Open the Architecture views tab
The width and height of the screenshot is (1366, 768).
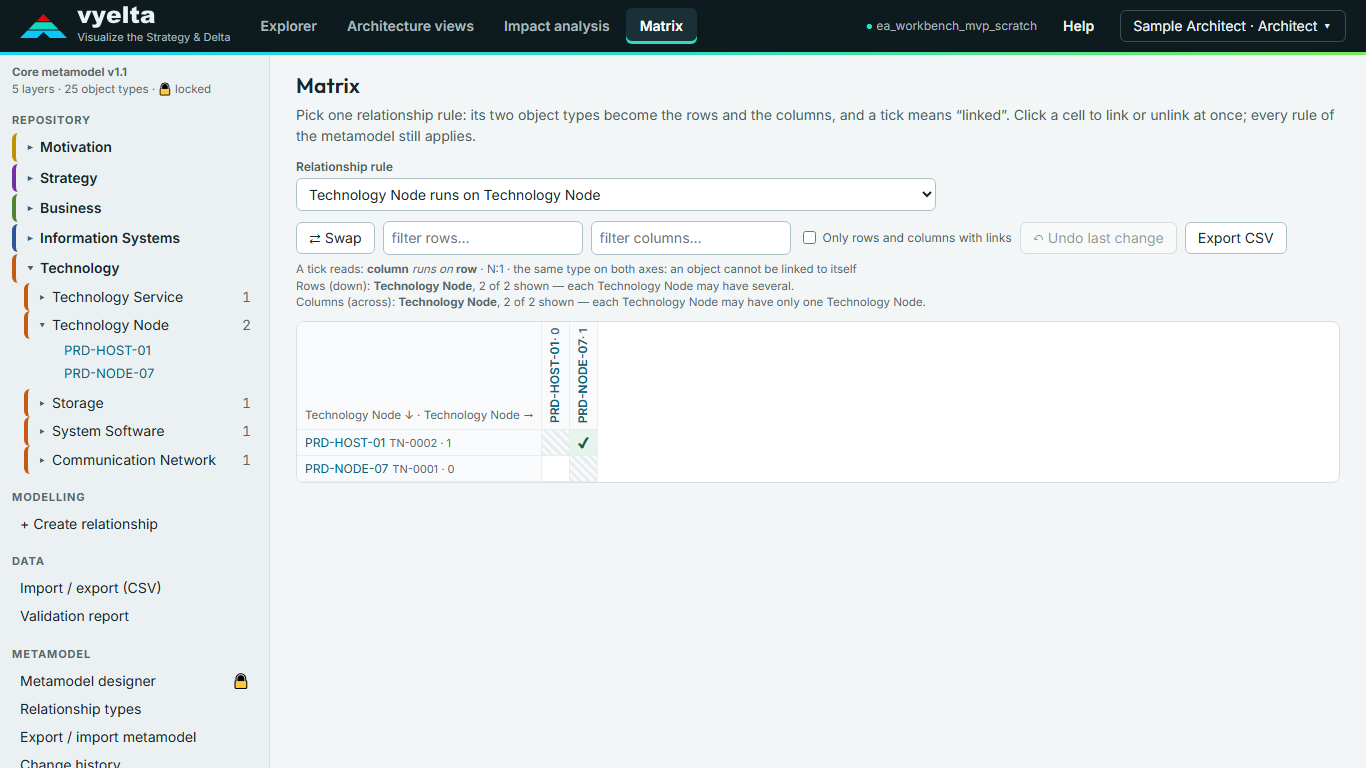(411, 26)
